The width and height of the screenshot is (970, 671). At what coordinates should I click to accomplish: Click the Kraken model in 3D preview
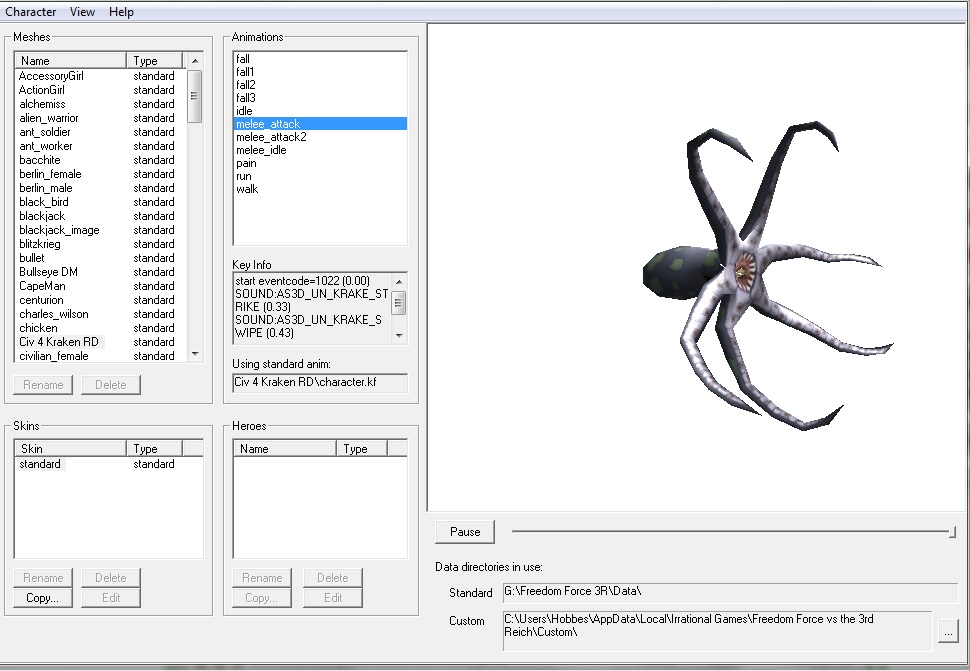pos(767,275)
